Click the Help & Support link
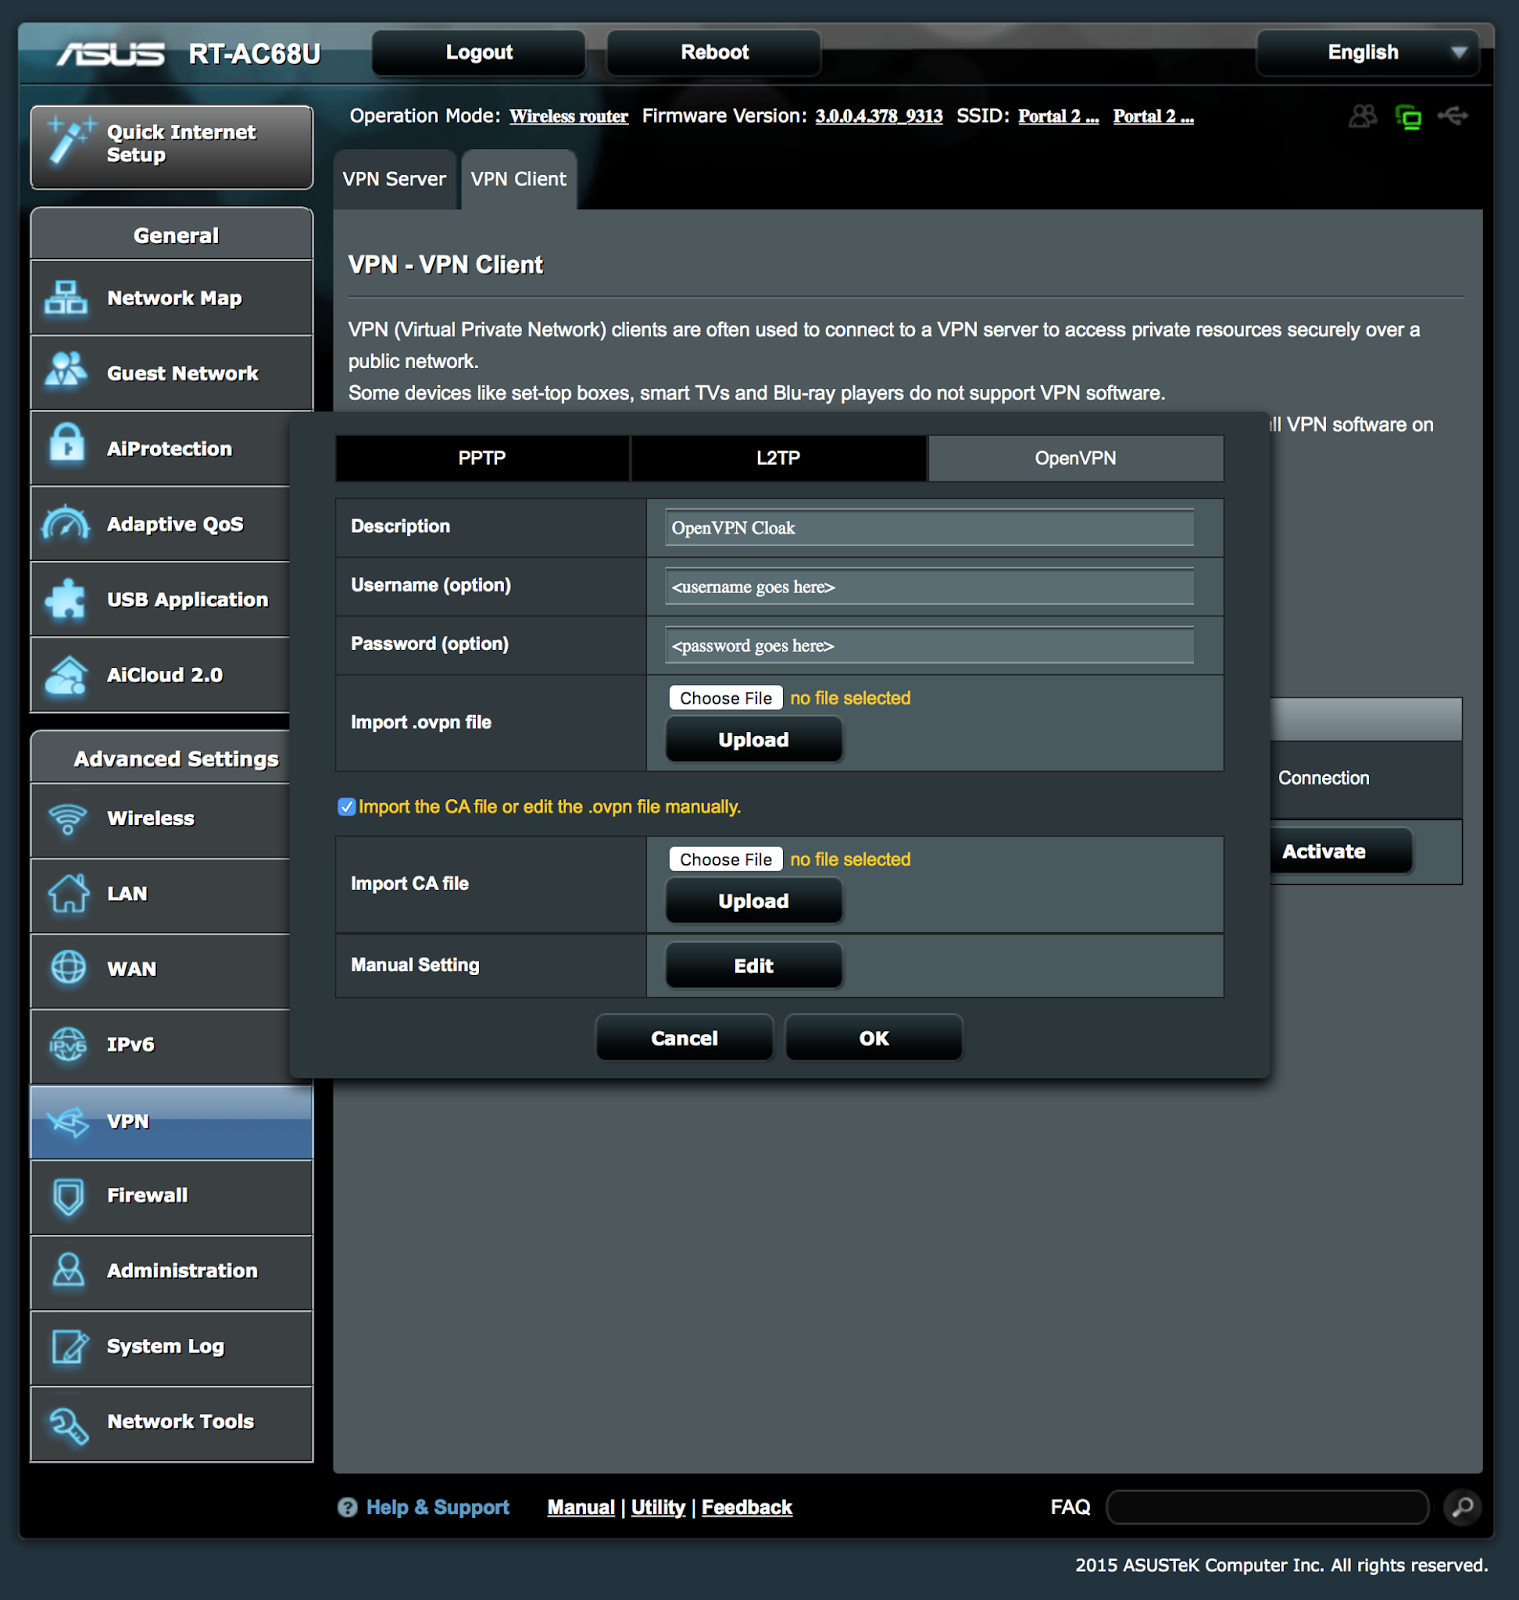1519x1600 pixels. tap(438, 1507)
